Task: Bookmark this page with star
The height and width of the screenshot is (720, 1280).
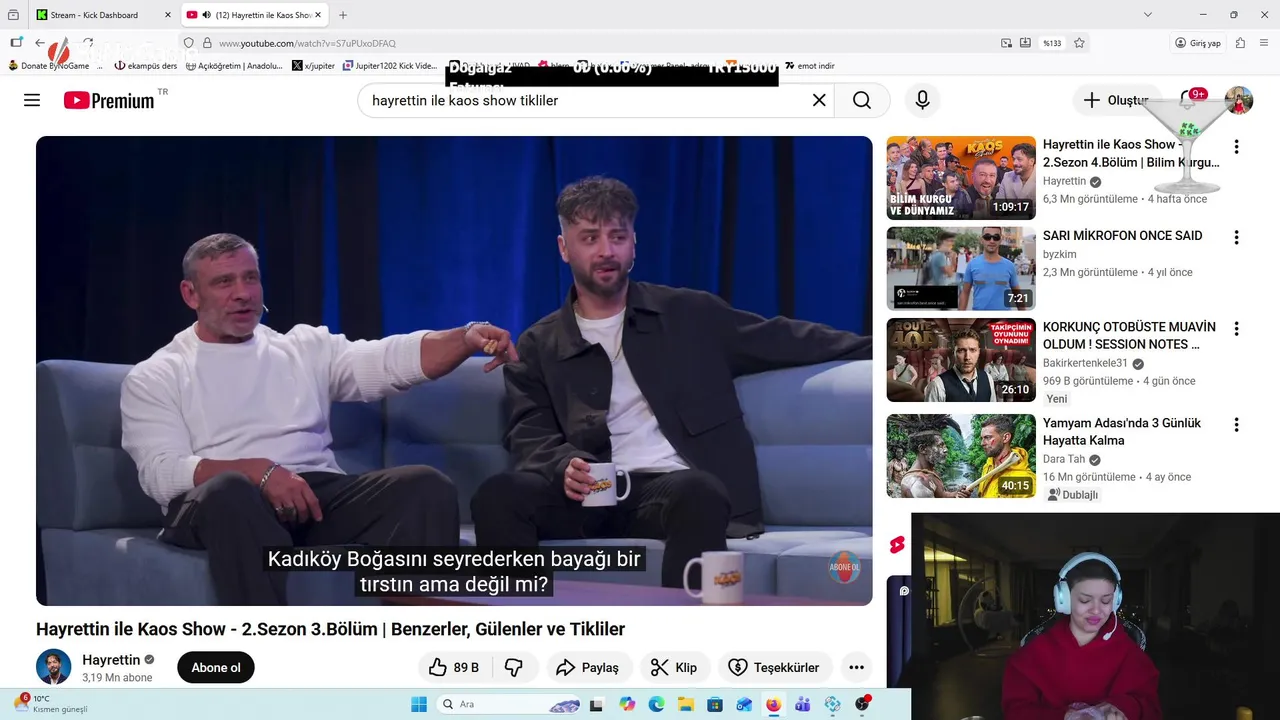Action: tap(1079, 43)
